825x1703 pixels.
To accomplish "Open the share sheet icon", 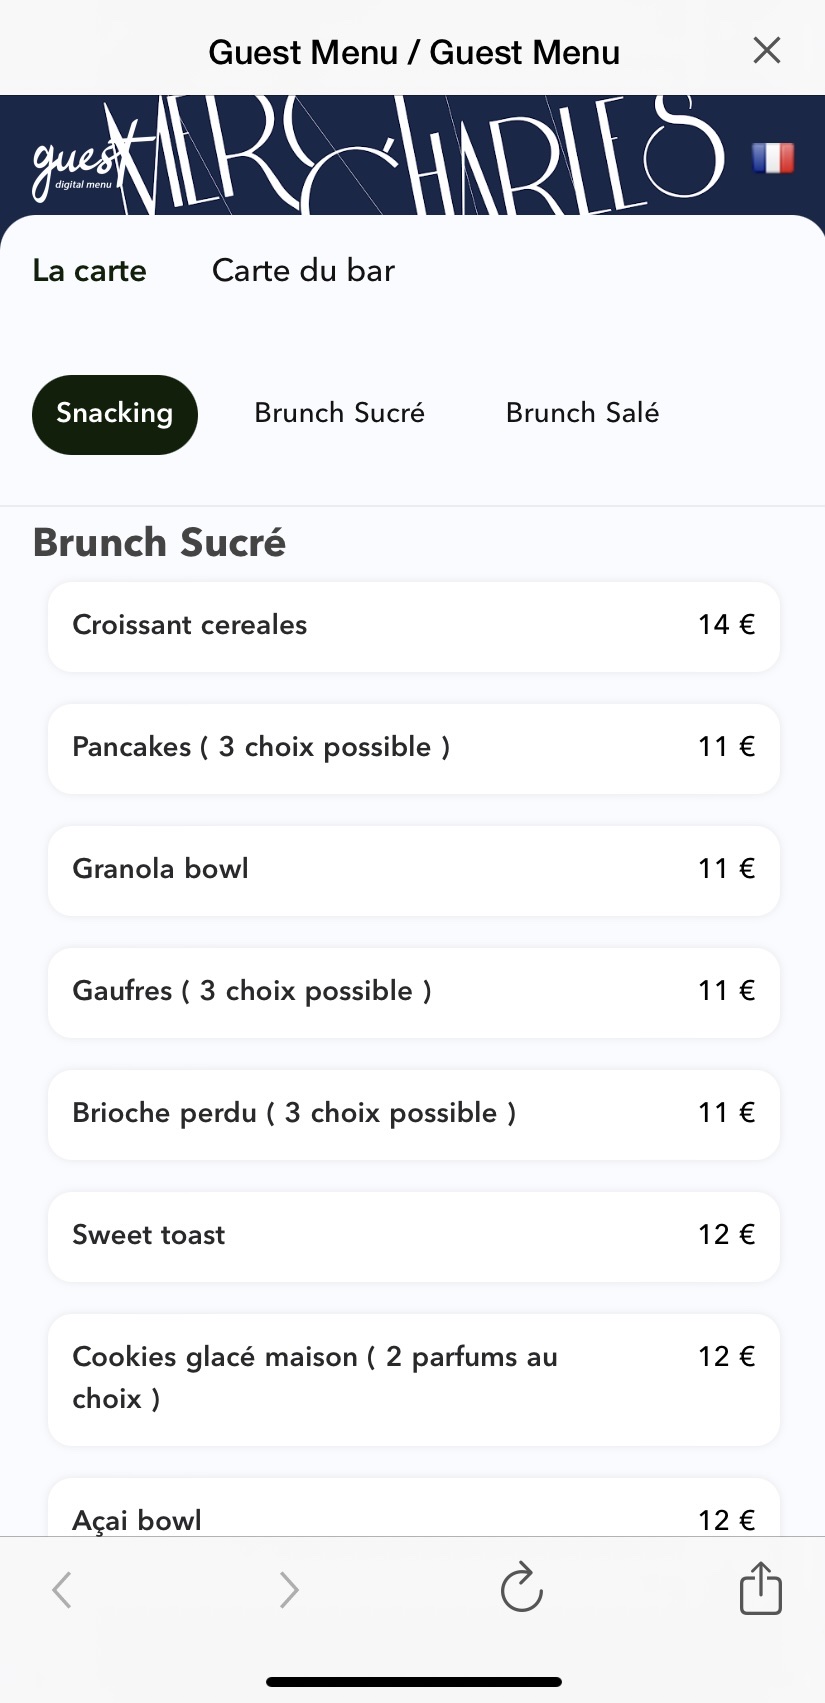I will (x=760, y=1587).
